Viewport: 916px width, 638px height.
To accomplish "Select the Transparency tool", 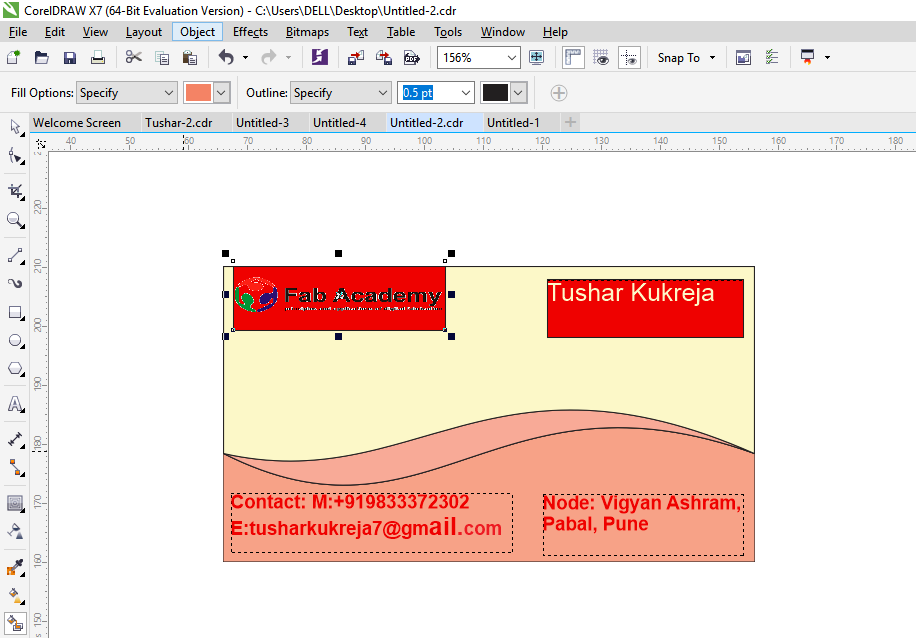I will click(15, 531).
